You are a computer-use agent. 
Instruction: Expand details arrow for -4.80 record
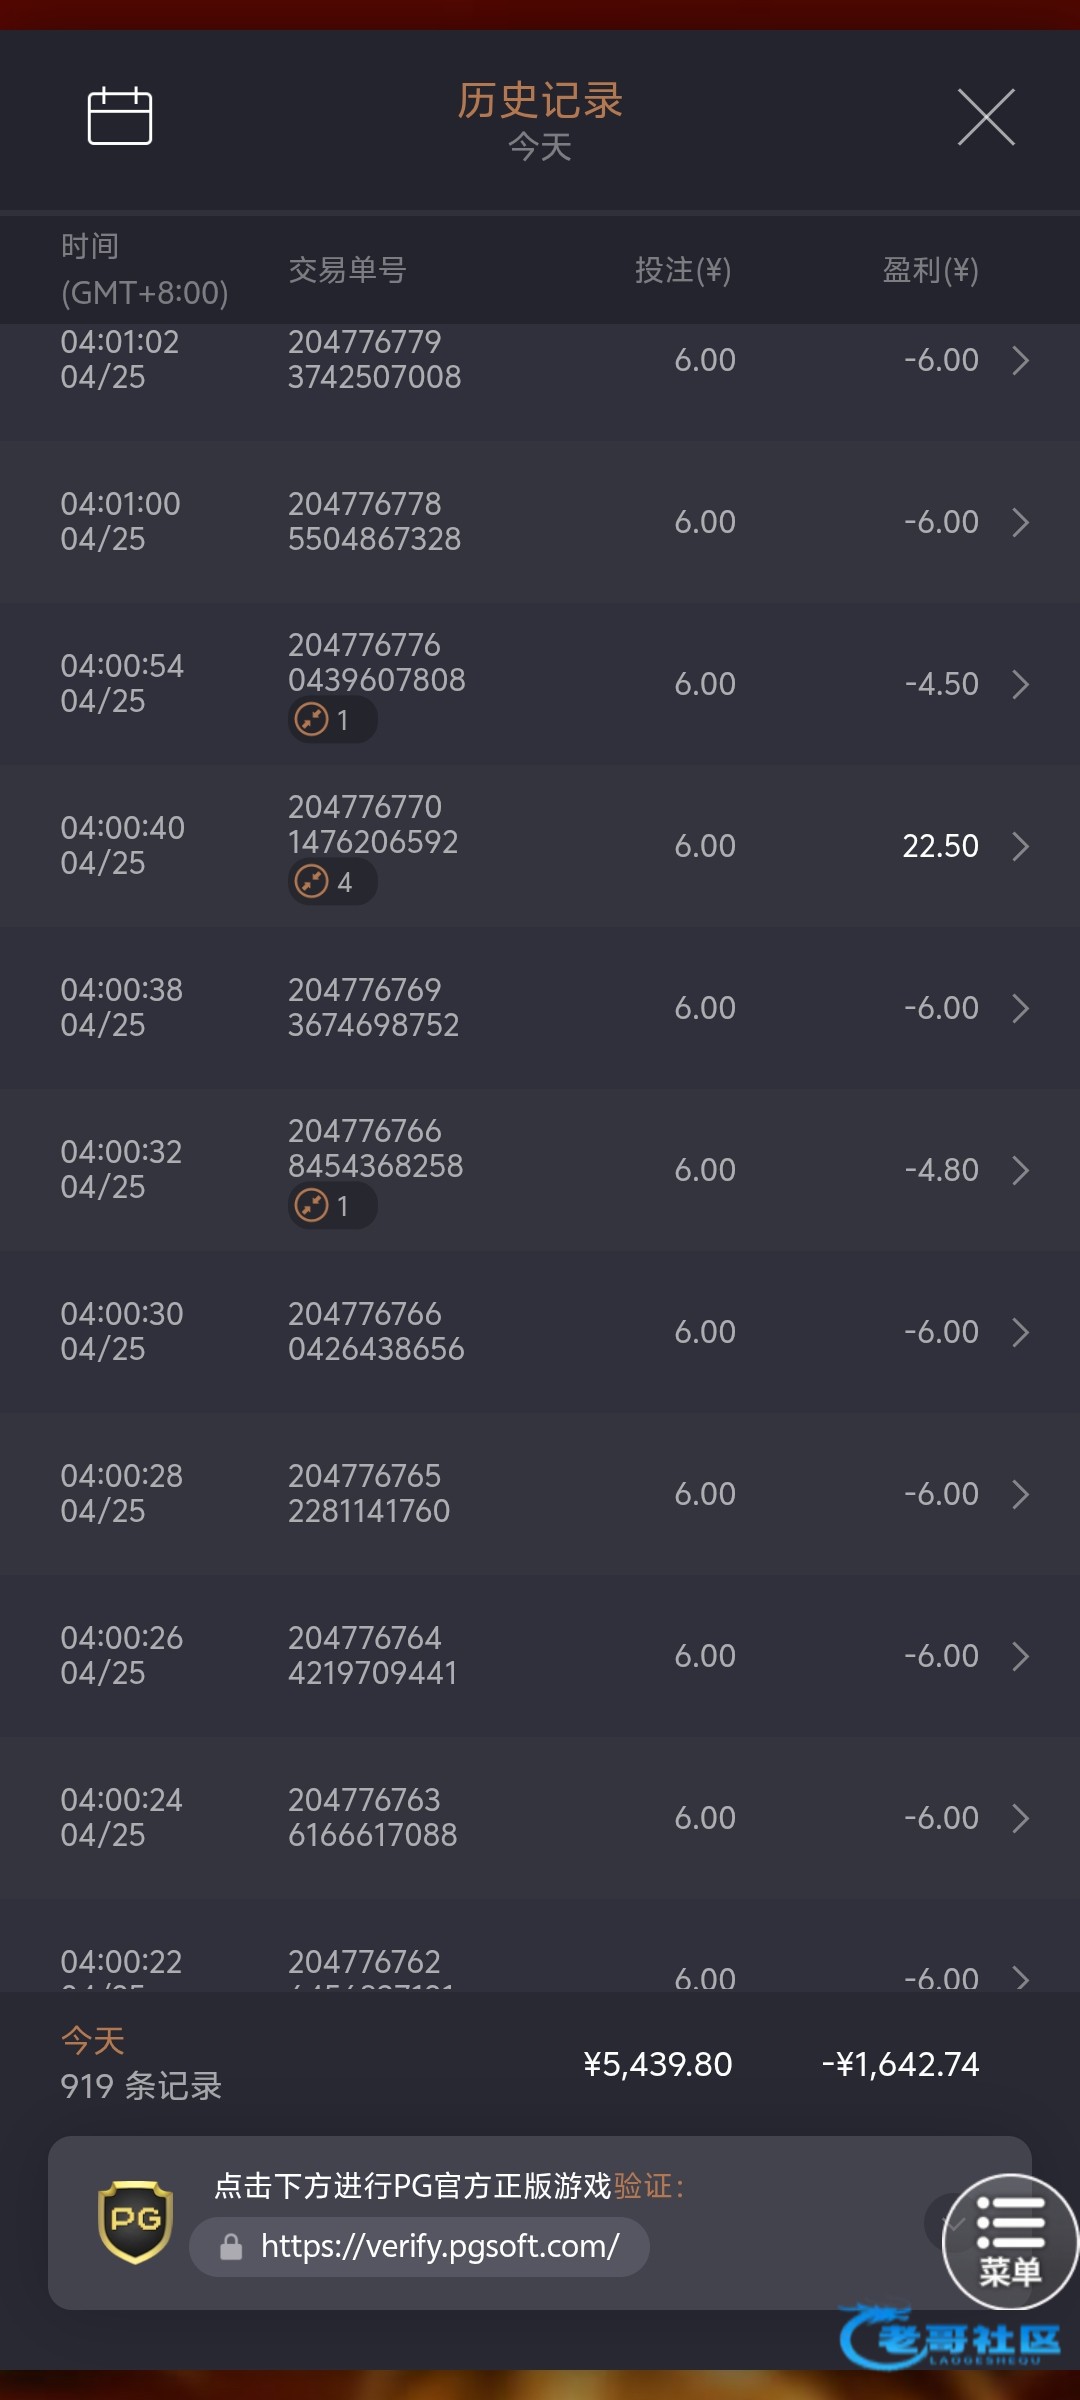pos(1020,1170)
